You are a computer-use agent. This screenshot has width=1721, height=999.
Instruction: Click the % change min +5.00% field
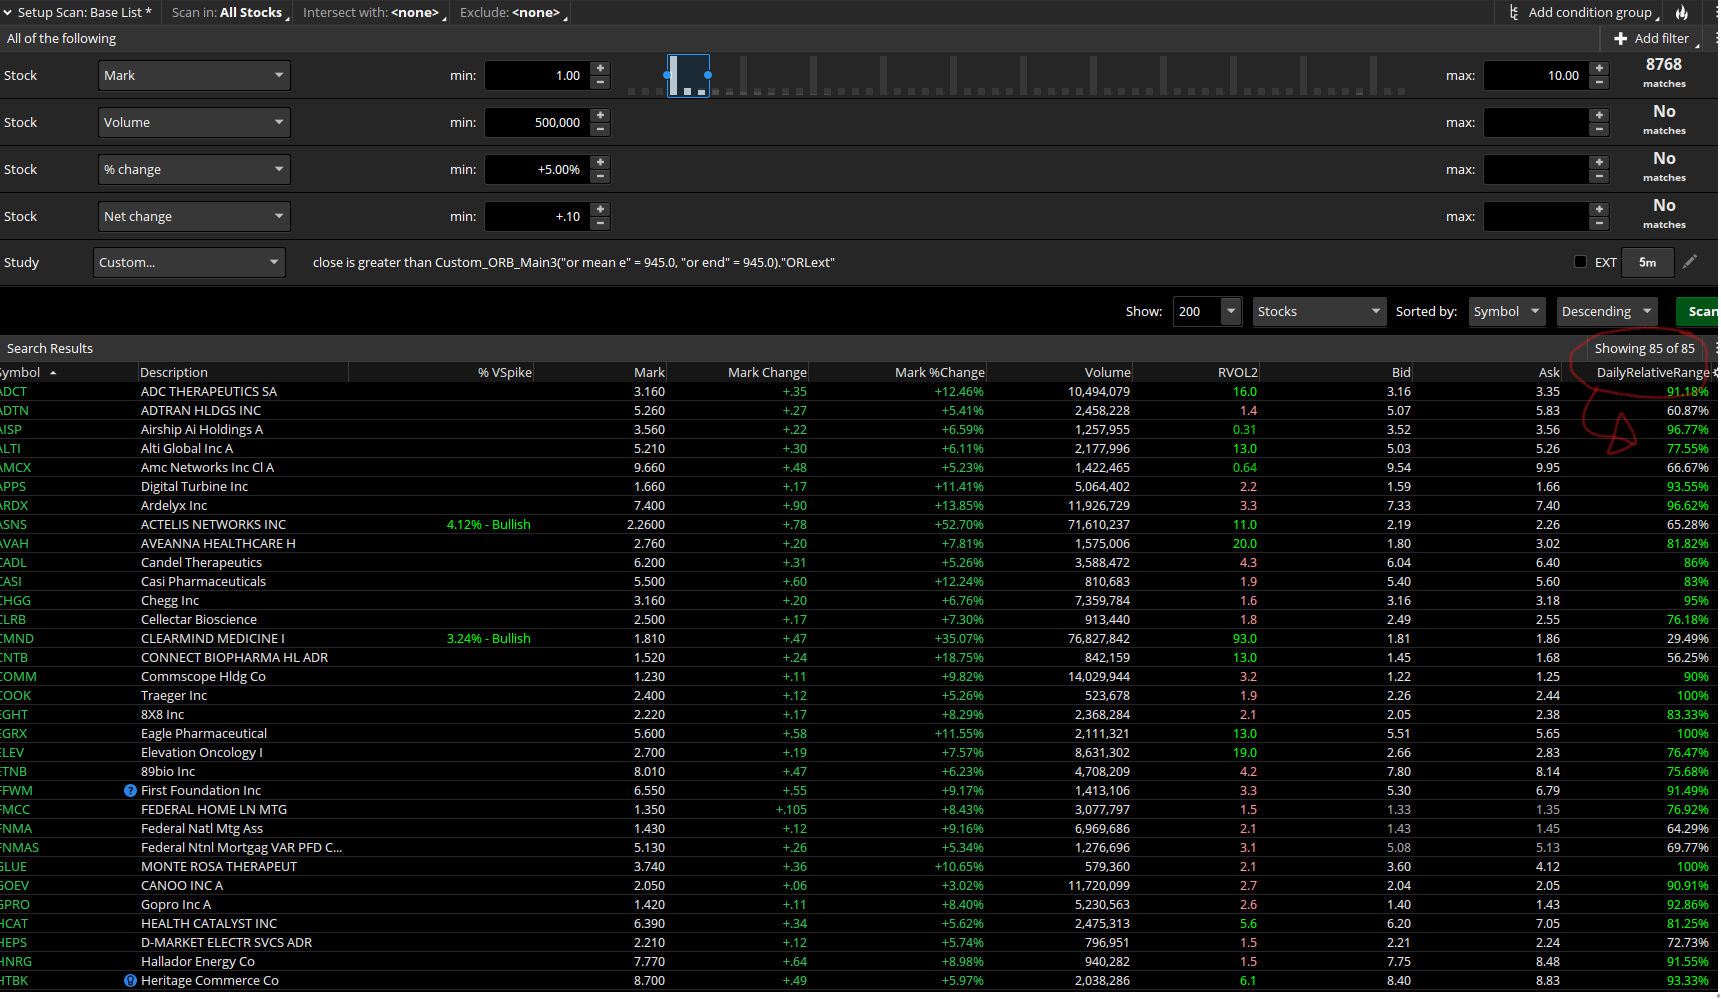(x=537, y=170)
